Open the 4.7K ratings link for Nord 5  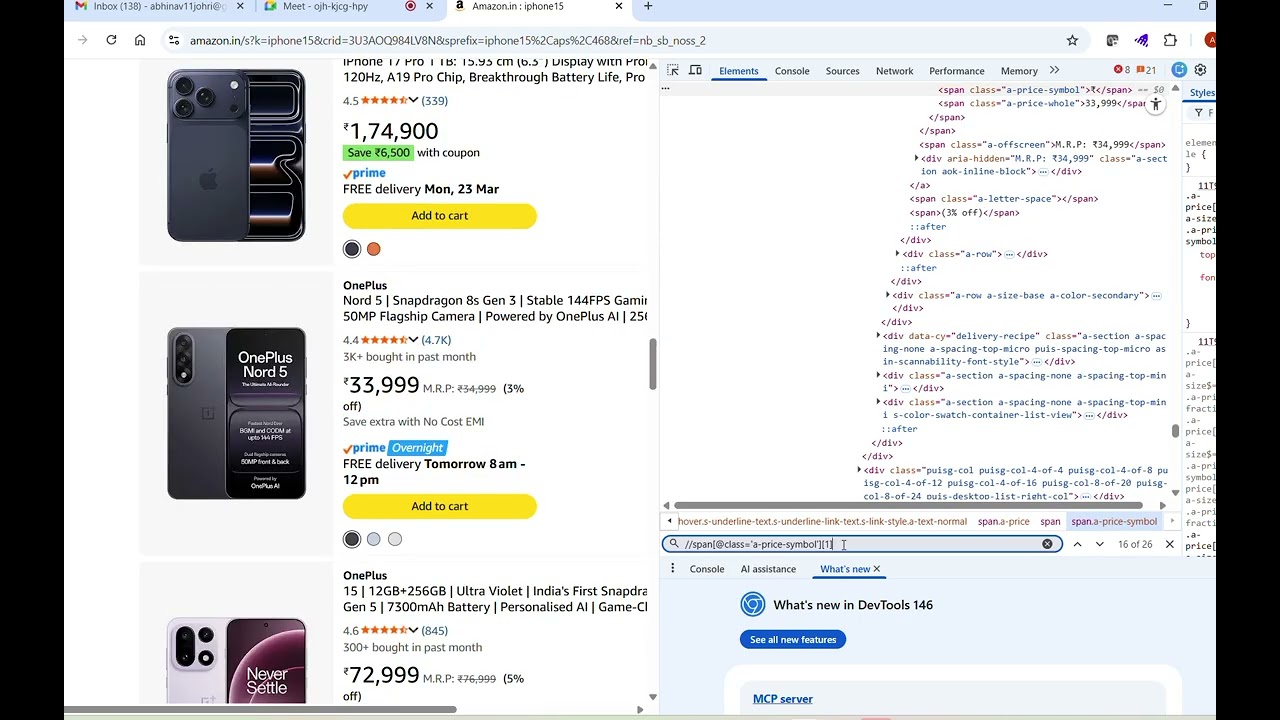pos(436,340)
